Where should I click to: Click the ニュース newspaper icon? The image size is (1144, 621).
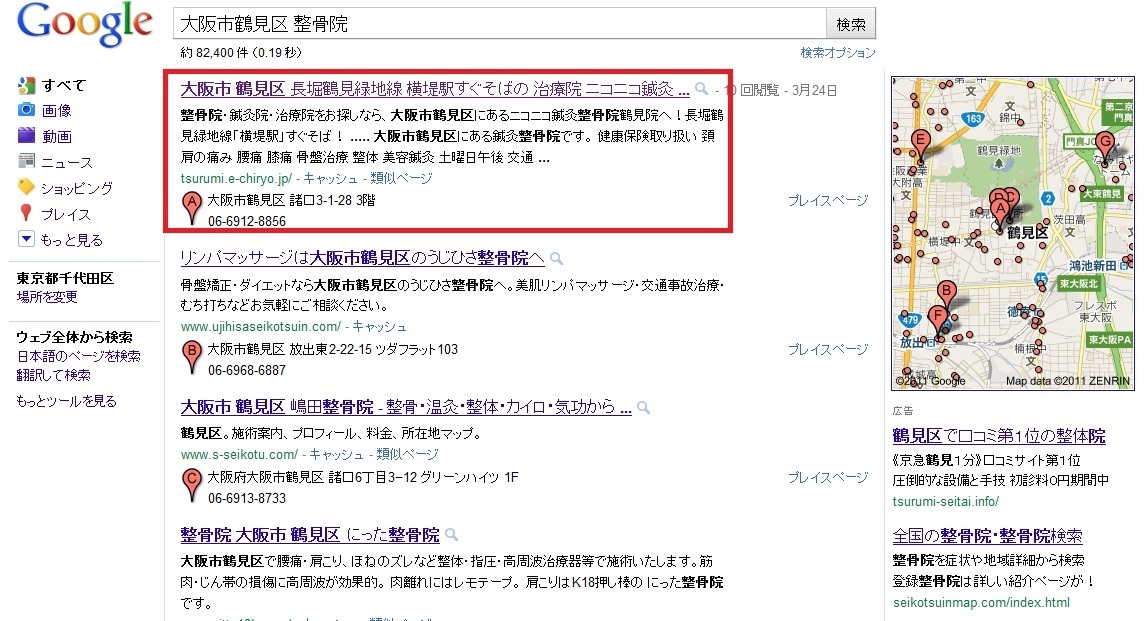(x=26, y=161)
